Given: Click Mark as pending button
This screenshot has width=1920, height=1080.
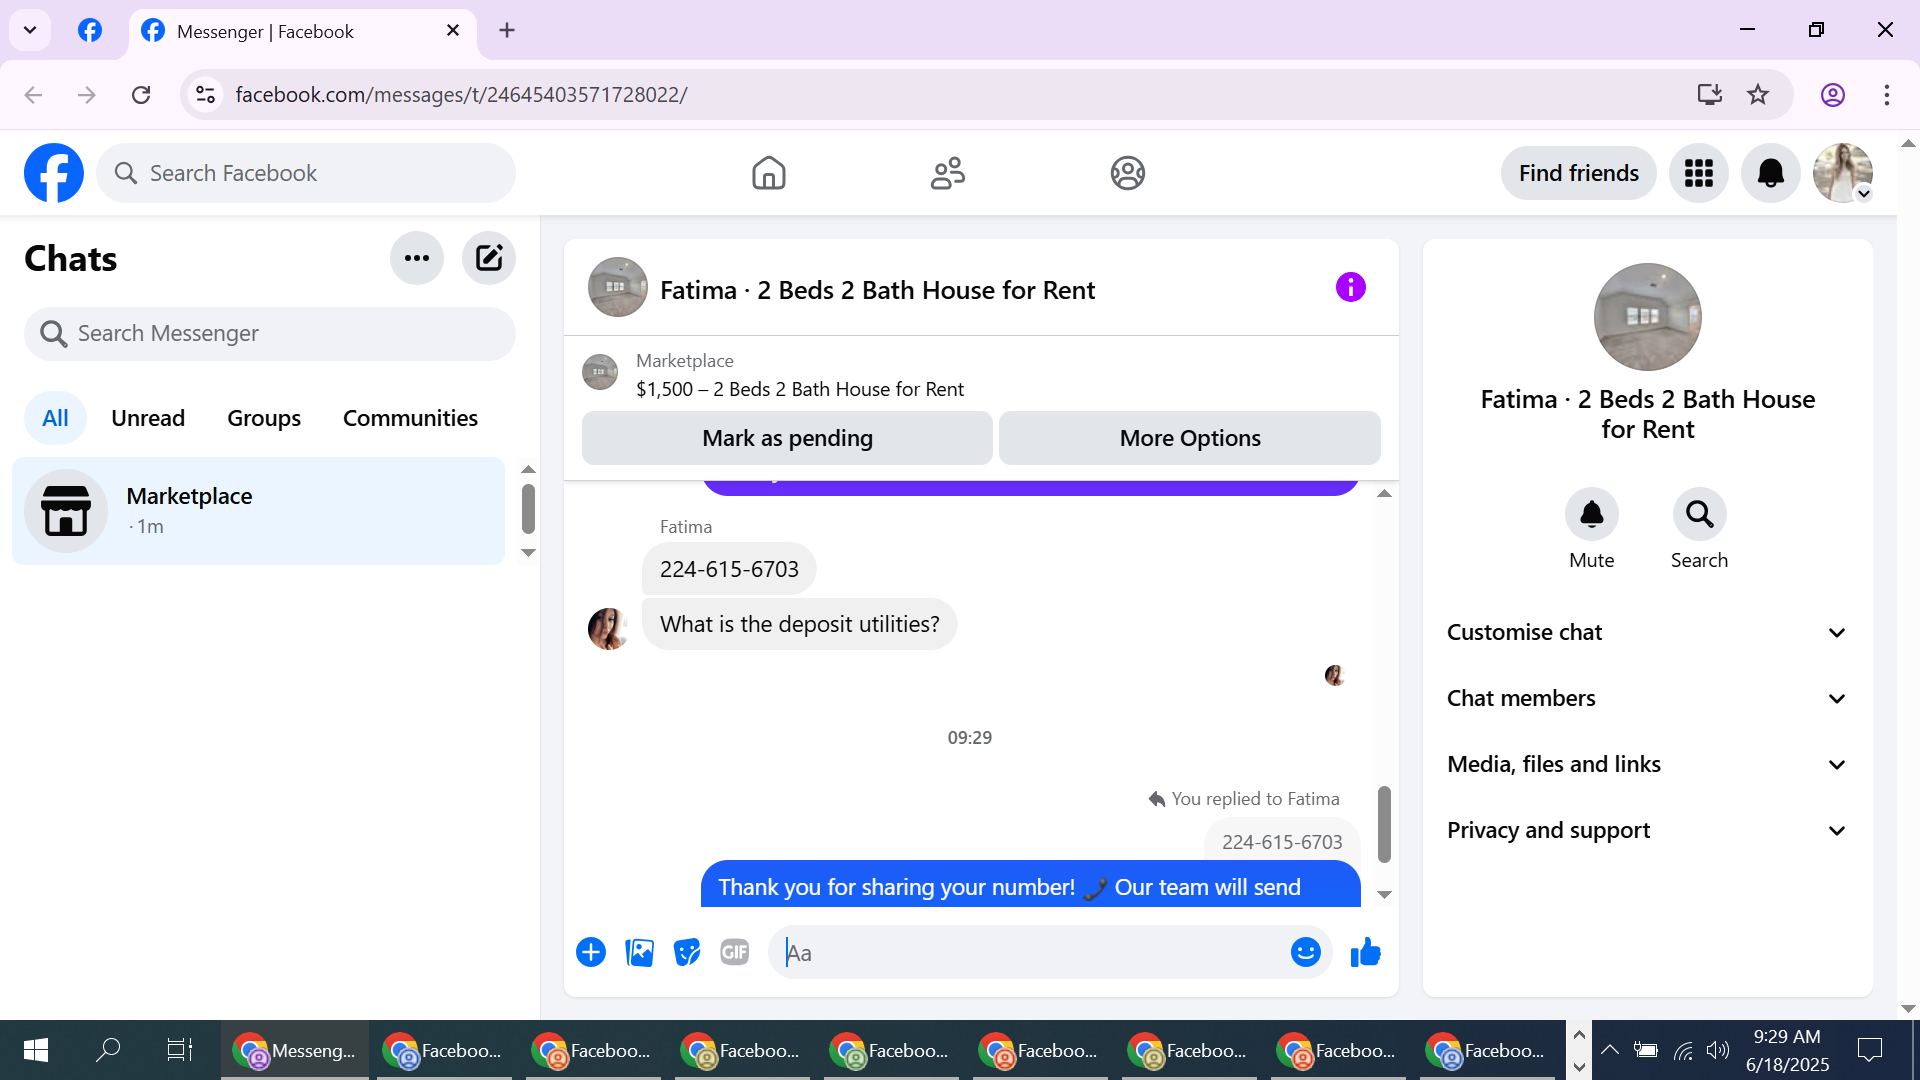Looking at the screenshot, I should click(787, 438).
